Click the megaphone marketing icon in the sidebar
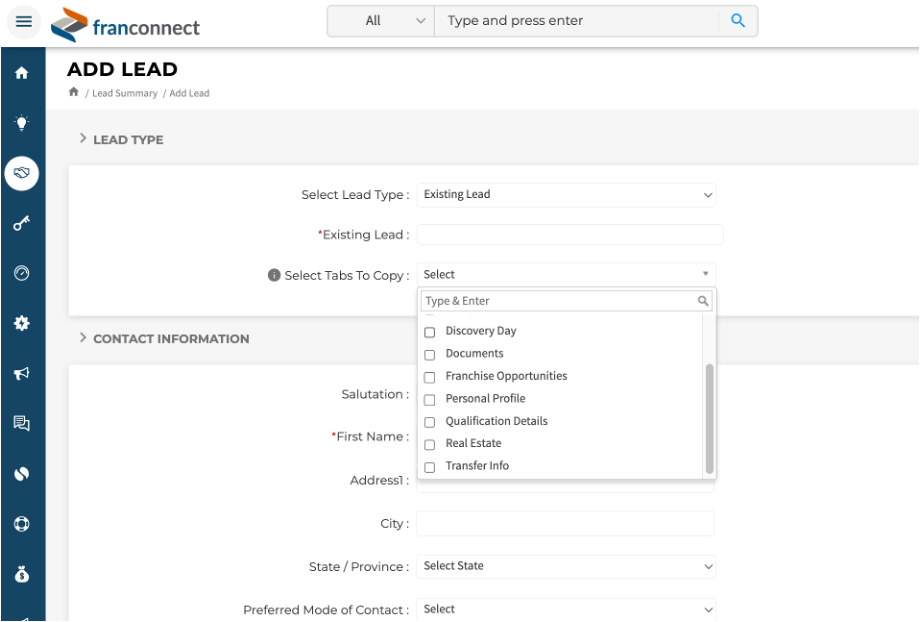The height and width of the screenshot is (622, 920). 22,373
